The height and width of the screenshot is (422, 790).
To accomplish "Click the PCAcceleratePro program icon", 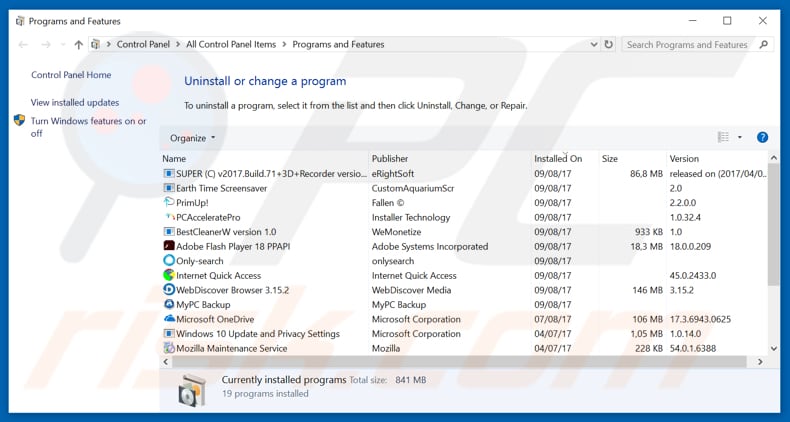I will click(x=170, y=217).
